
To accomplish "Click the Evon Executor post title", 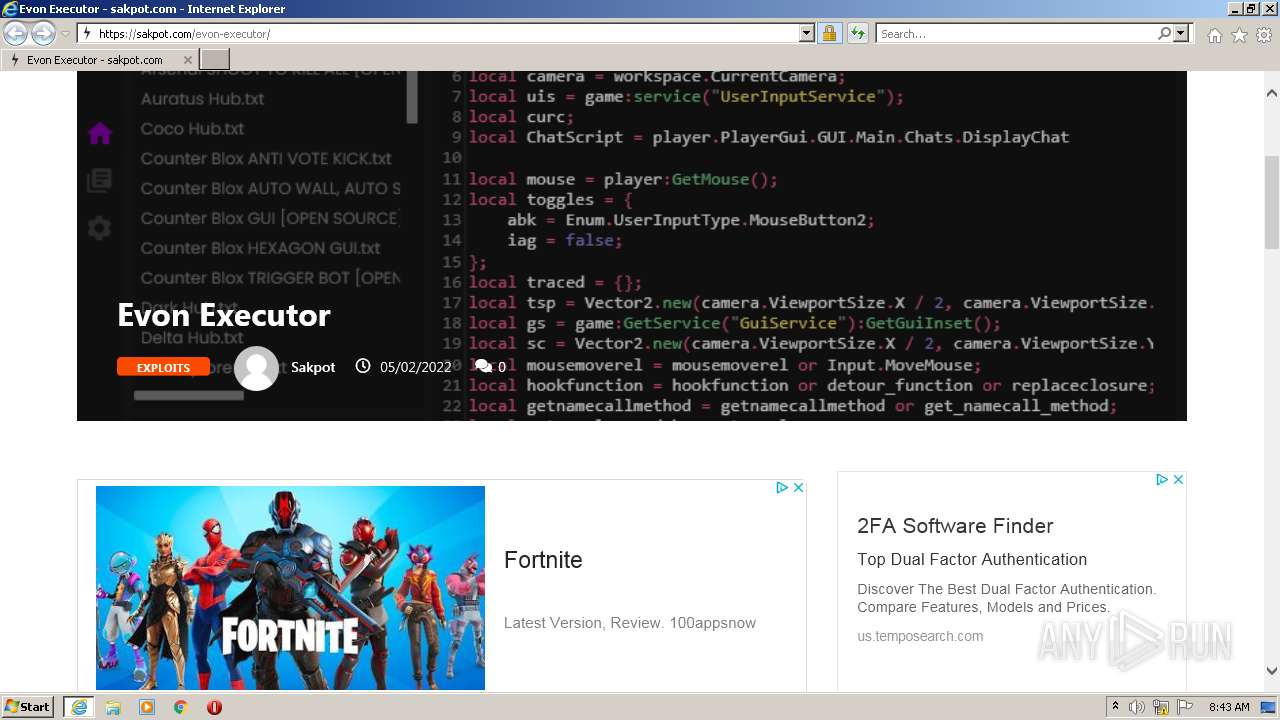I will pyautogui.click(x=224, y=315).
